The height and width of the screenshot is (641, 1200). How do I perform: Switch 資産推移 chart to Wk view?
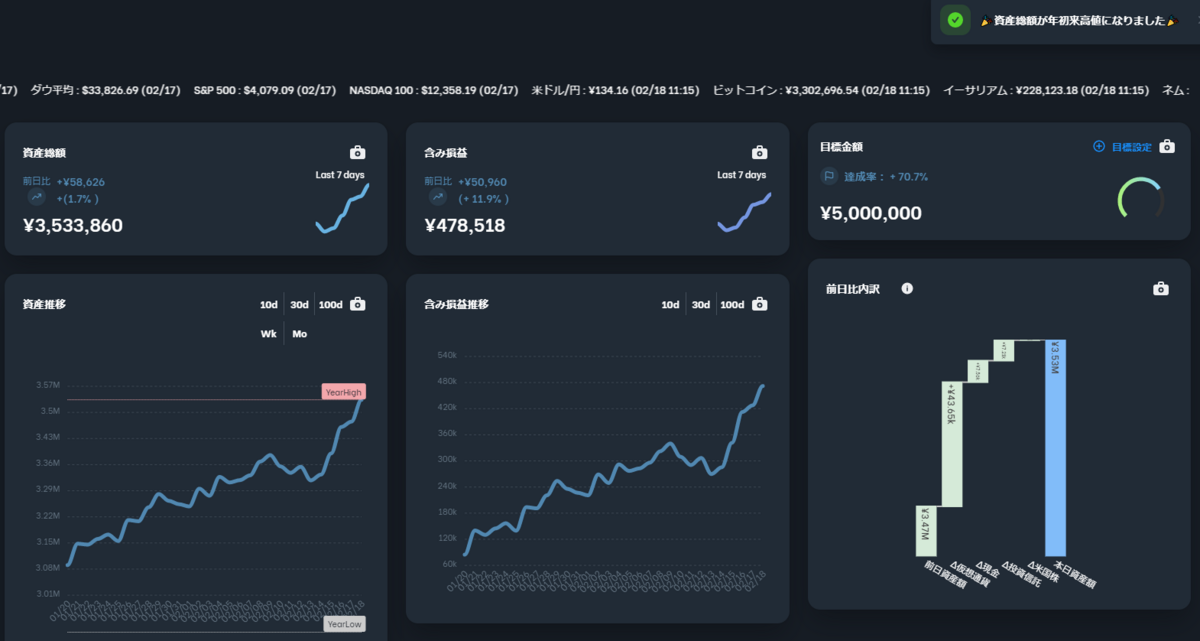(x=269, y=334)
